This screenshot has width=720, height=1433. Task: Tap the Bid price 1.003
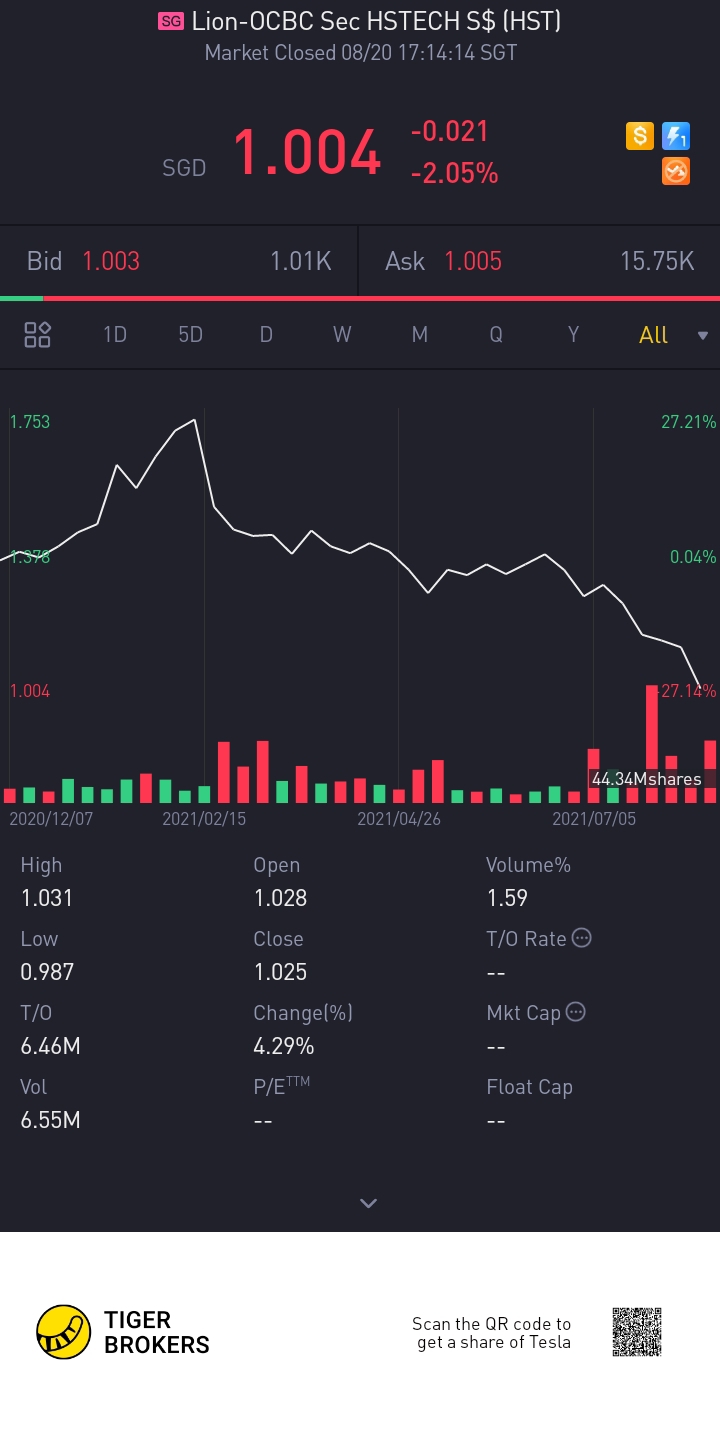click(x=111, y=261)
